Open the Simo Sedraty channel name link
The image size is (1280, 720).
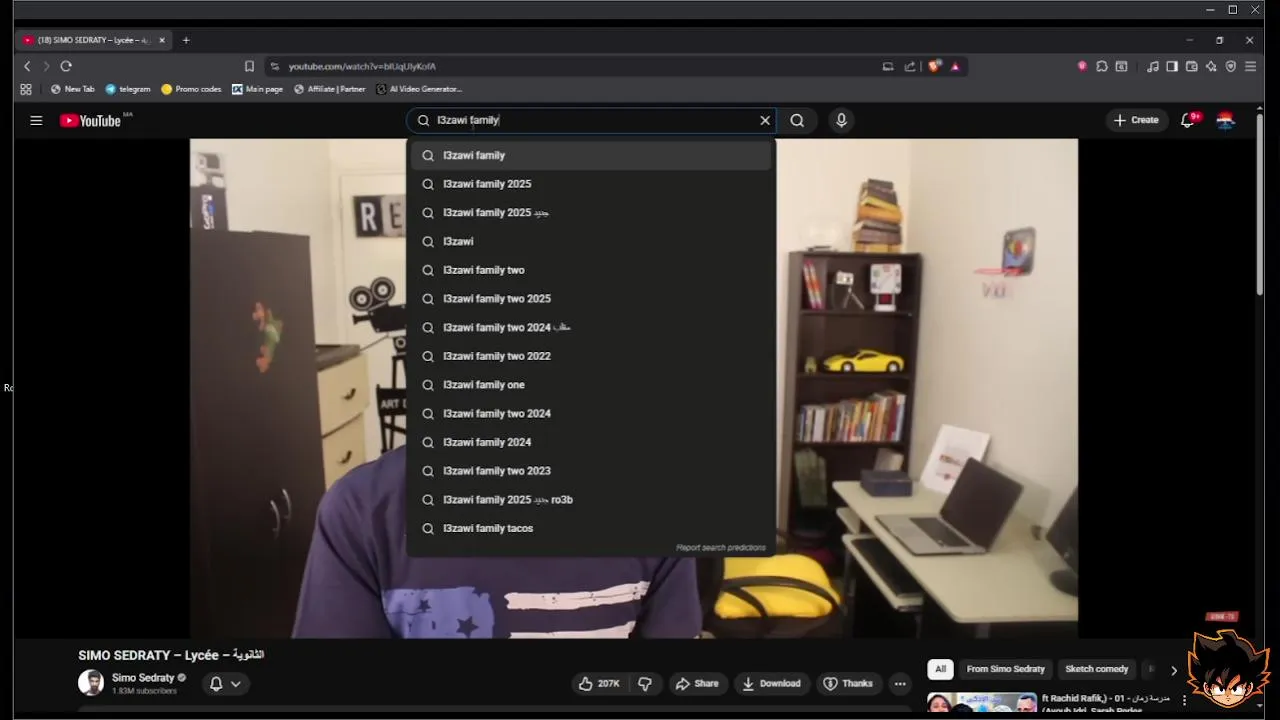(143, 678)
